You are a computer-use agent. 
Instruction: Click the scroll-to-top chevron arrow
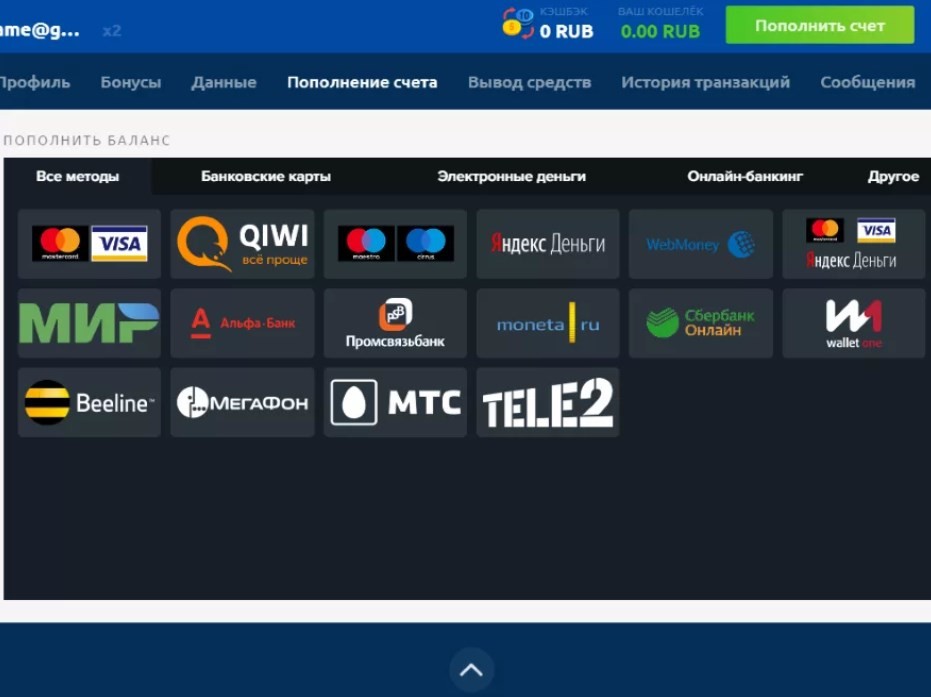pos(471,670)
